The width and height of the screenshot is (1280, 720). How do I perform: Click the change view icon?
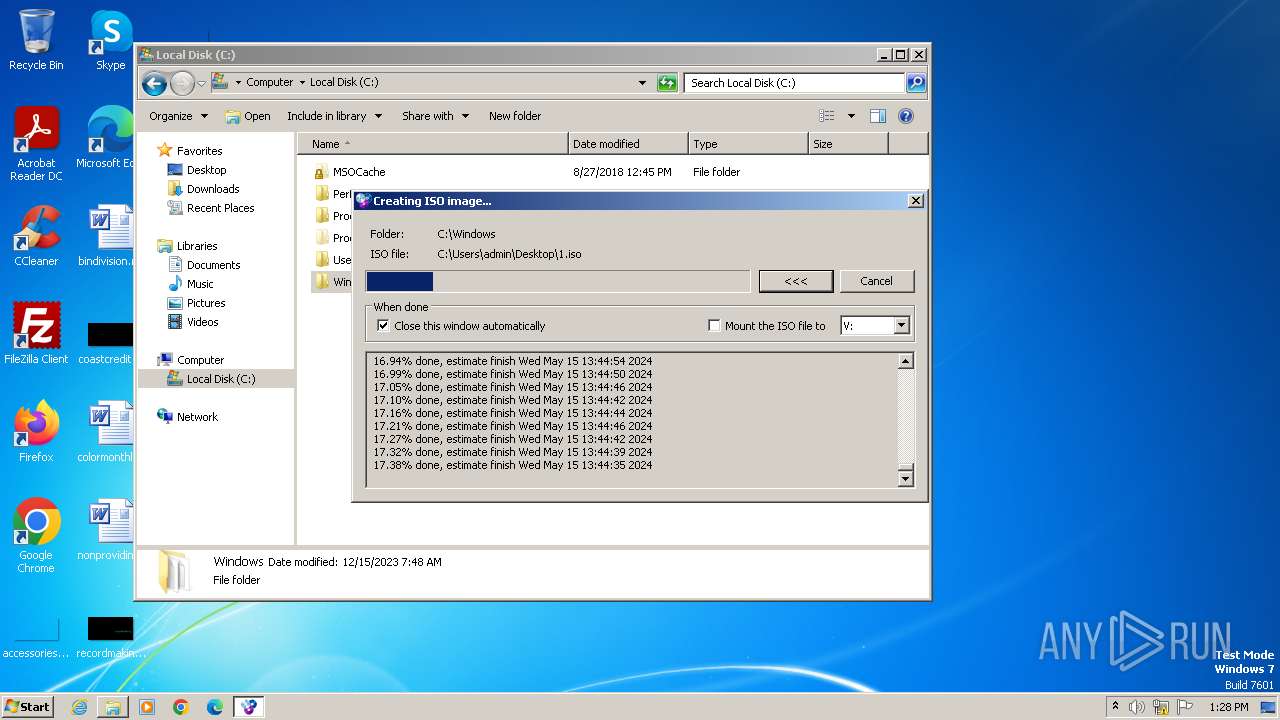point(826,116)
